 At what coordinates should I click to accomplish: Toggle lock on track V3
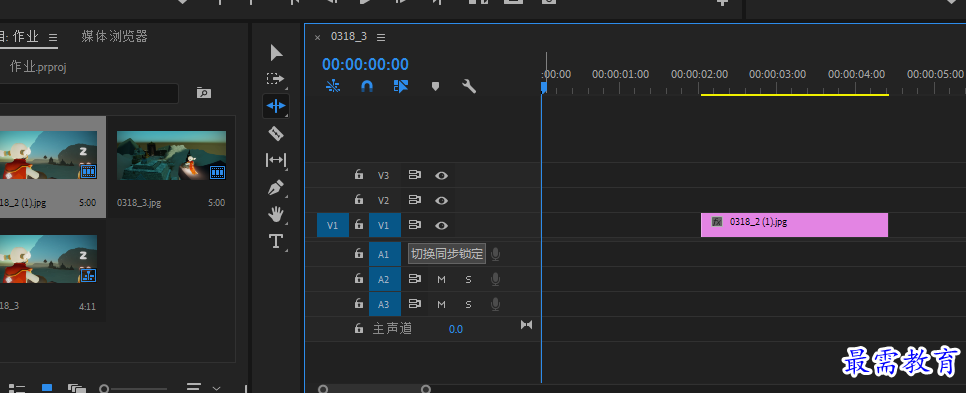[x=359, y=175]
